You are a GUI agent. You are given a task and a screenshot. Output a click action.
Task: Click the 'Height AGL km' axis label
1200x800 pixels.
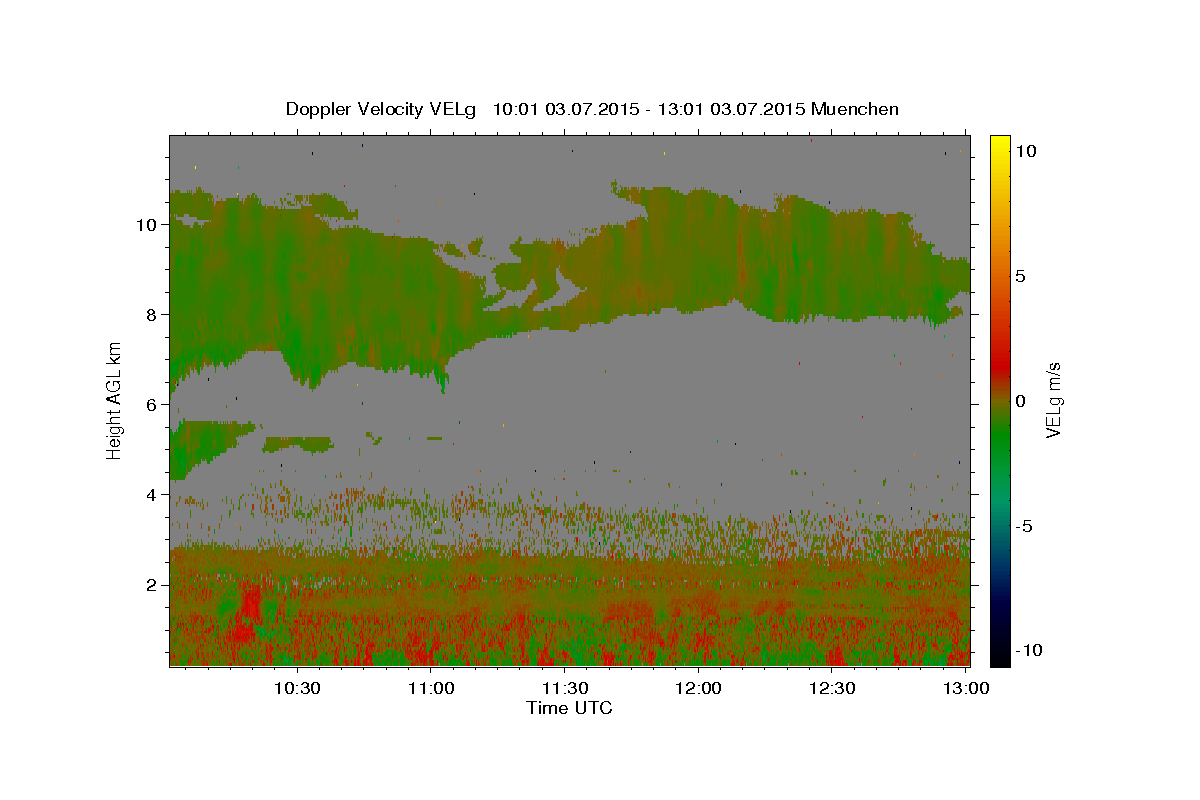(x=114, y=399)
